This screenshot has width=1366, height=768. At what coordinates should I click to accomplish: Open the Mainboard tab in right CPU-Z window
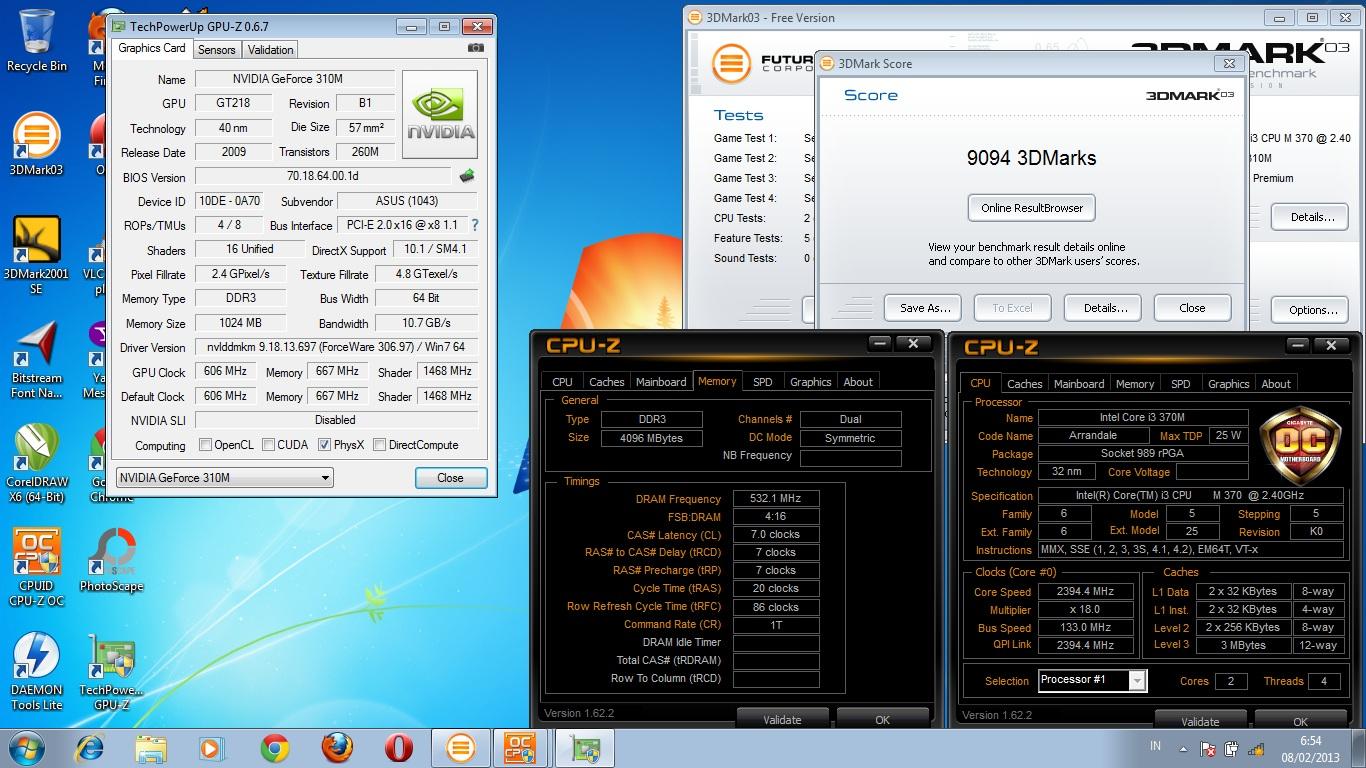pos(1079,384)
